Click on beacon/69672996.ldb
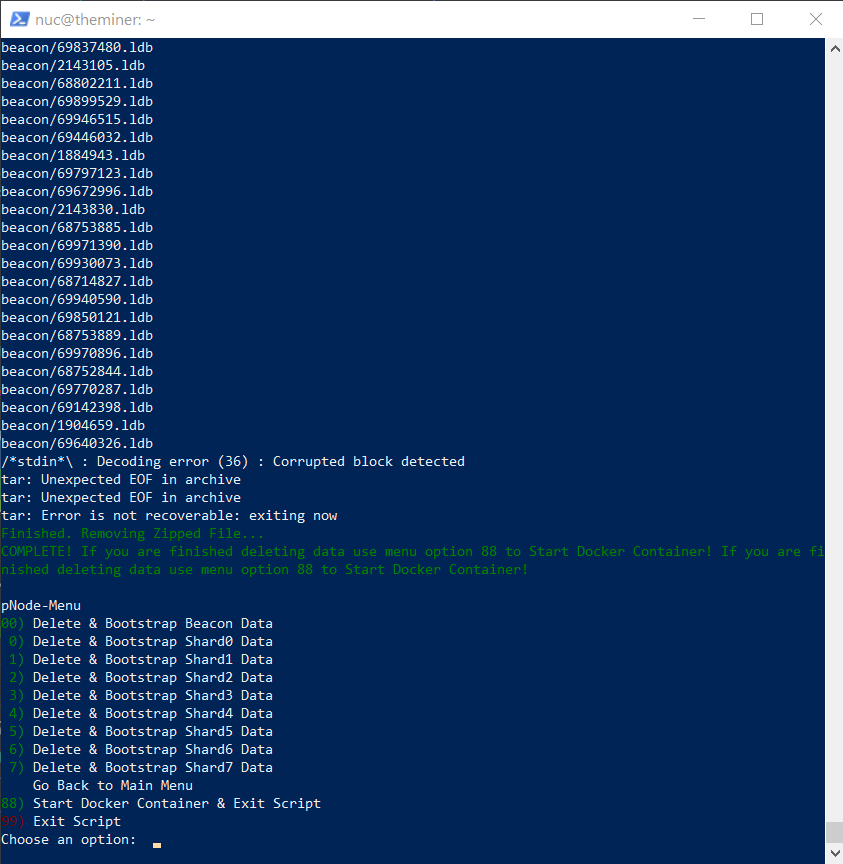The image size is (843, 864). point(77,192)
